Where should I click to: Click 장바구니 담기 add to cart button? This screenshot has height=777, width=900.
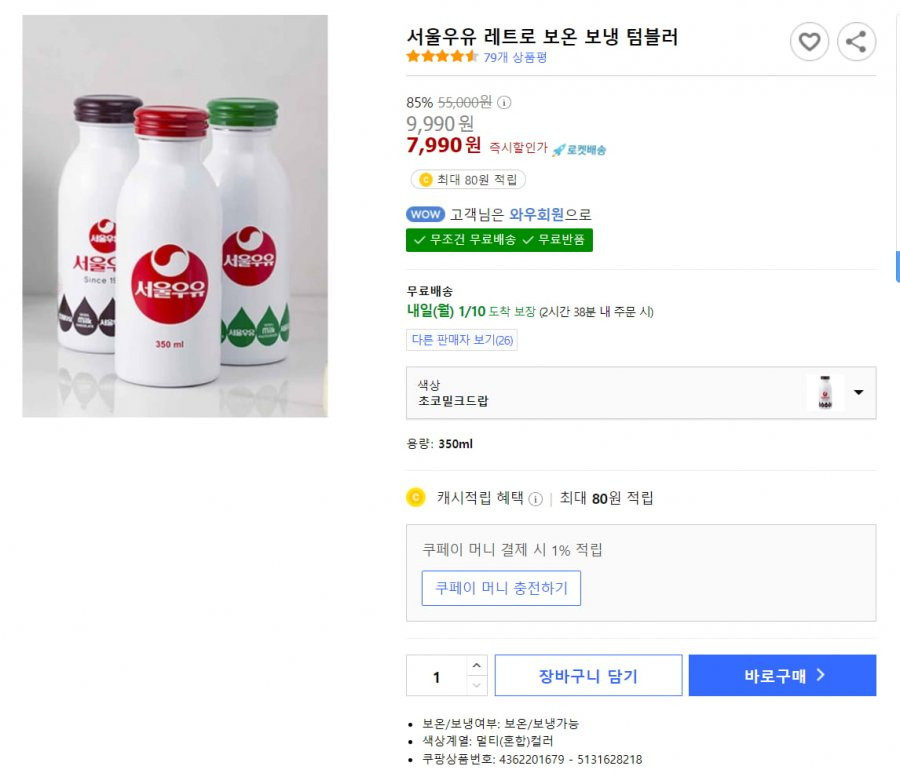pos(588,675)
